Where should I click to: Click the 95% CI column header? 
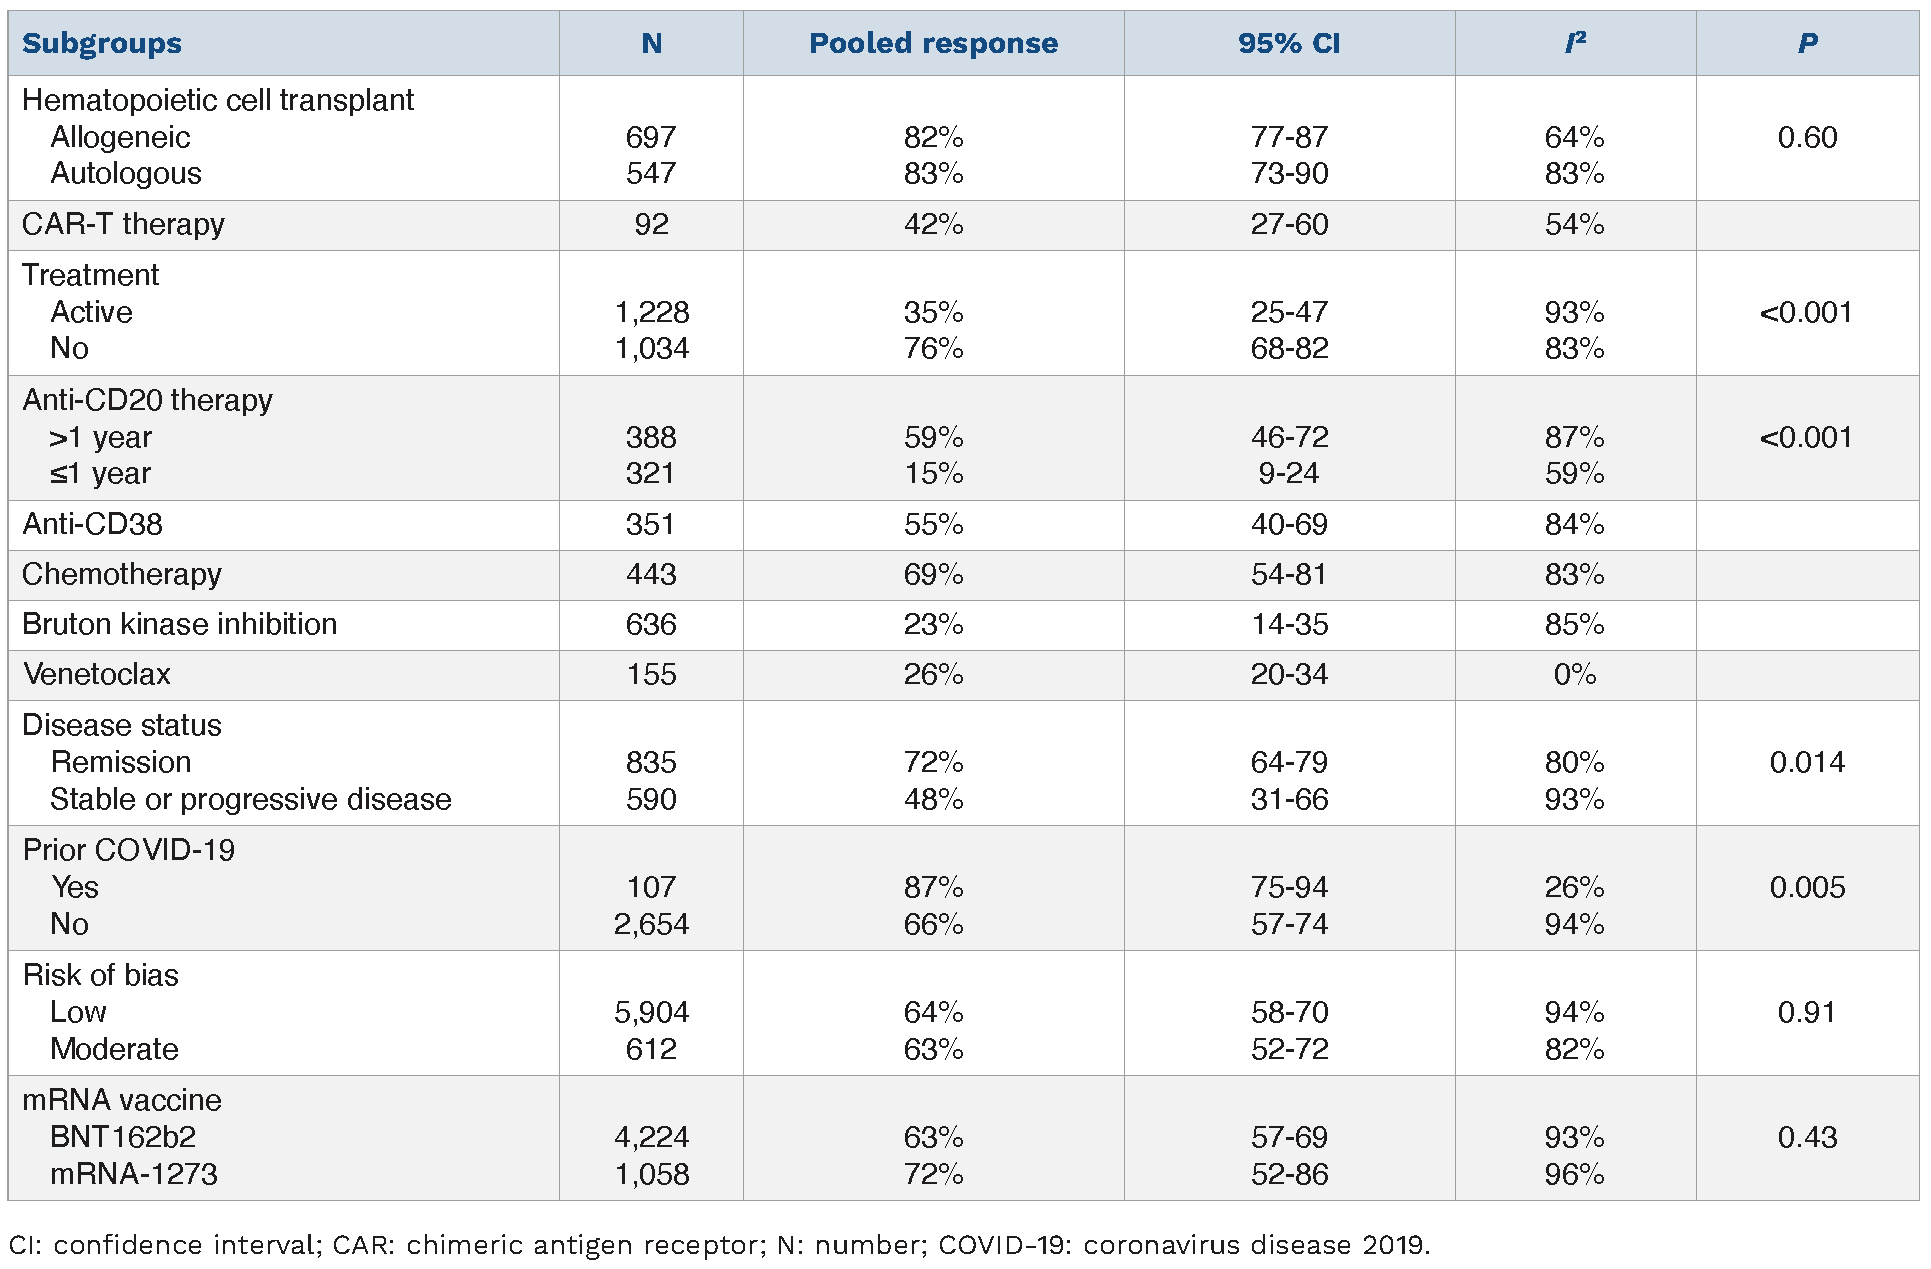1289,44
